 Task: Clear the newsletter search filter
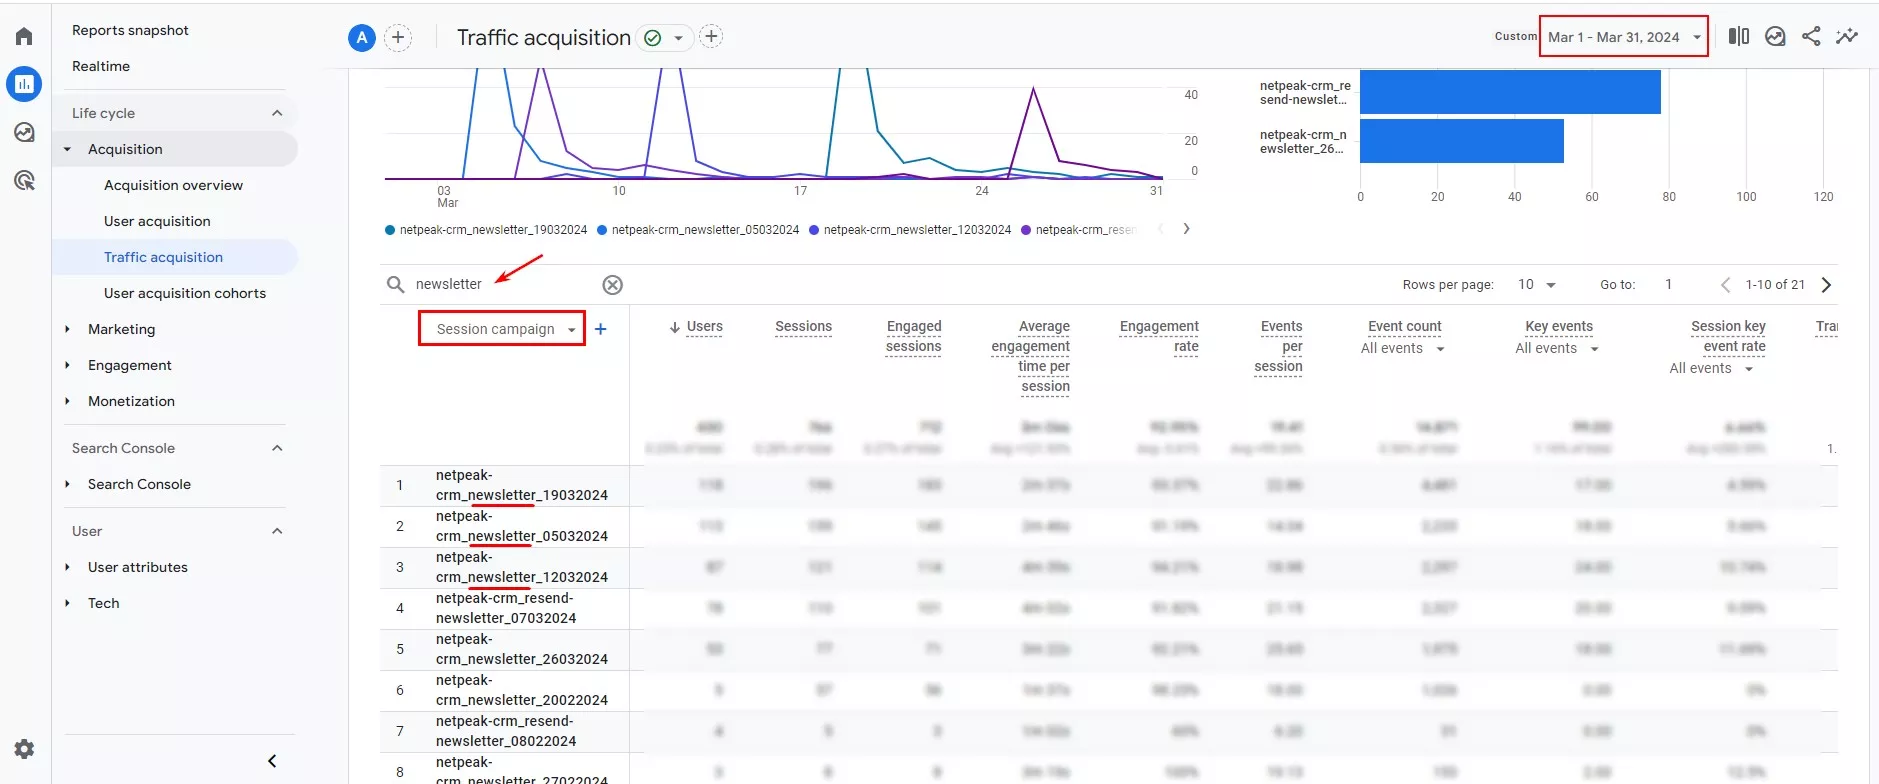click(x=613, y=285)
